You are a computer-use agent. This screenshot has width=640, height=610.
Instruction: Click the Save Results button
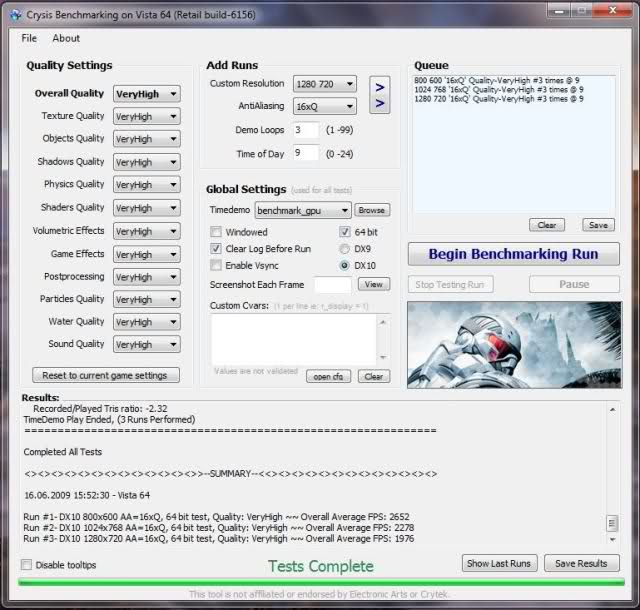[581, 563]
